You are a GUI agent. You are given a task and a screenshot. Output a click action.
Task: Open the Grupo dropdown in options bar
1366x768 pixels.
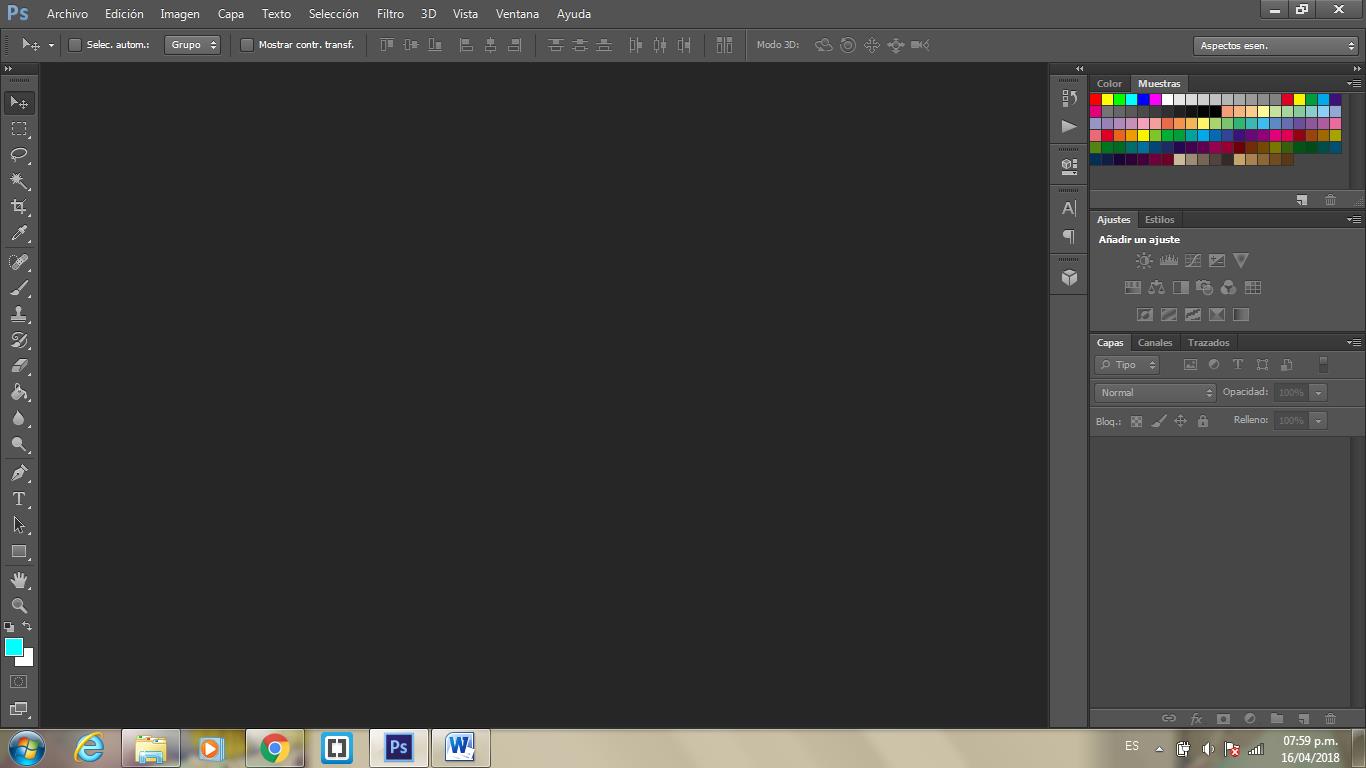pos(192,45)
